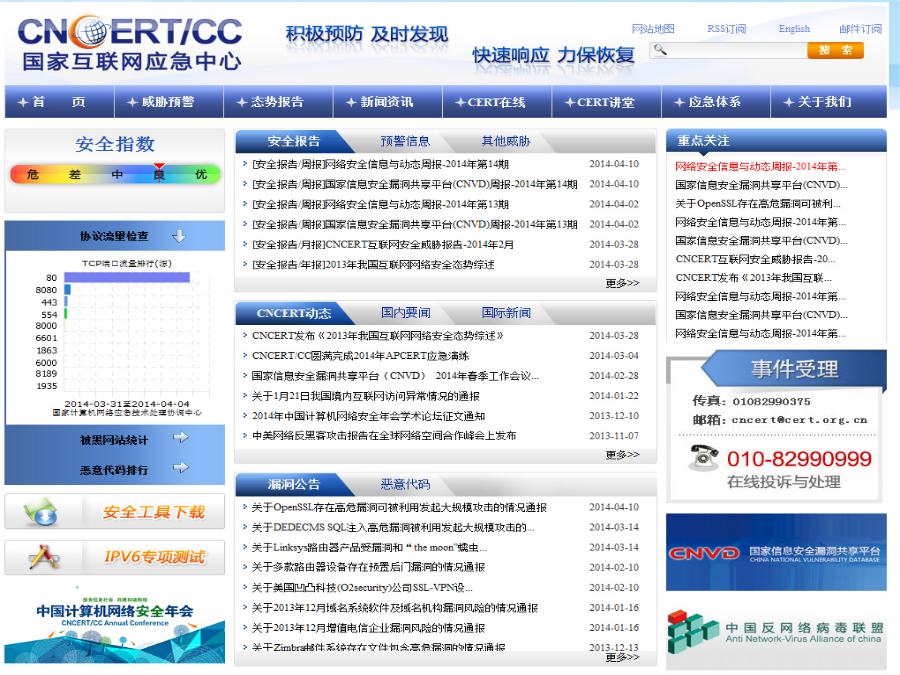900x675 pixels.
Task: Open the 安全工具下载 banner button
Action: pos(115,511)
